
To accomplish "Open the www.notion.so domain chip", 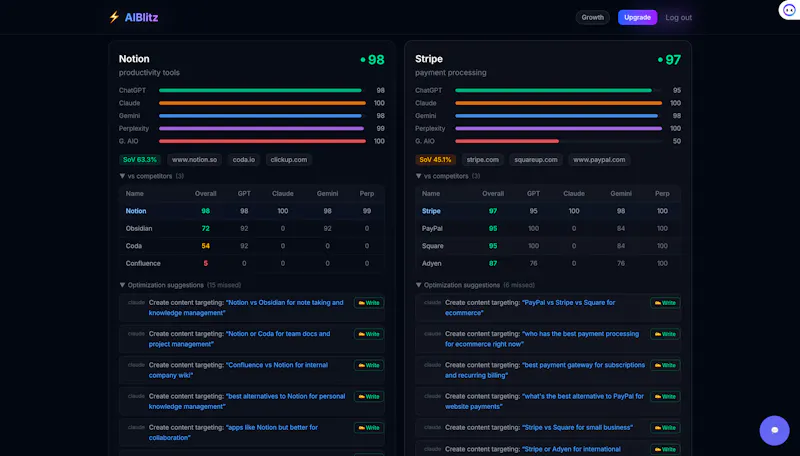I will click(194, 160).
